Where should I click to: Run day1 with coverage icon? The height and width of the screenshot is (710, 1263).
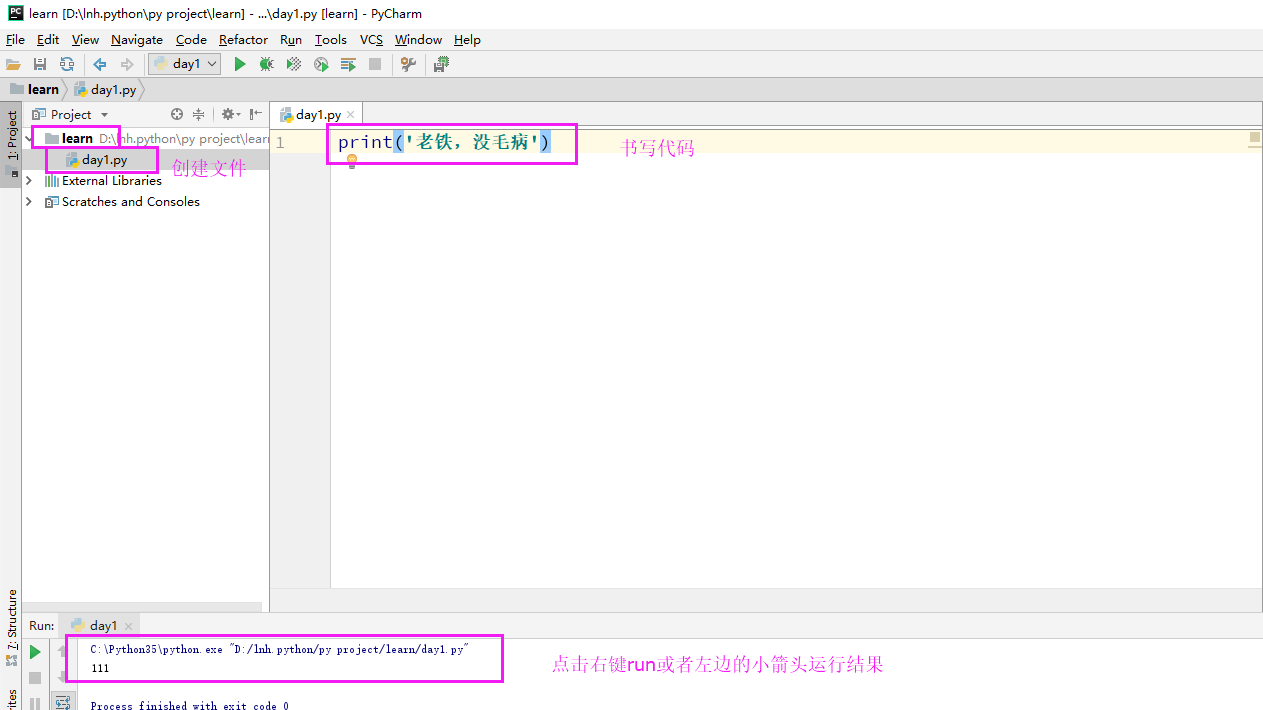[294, 64]
